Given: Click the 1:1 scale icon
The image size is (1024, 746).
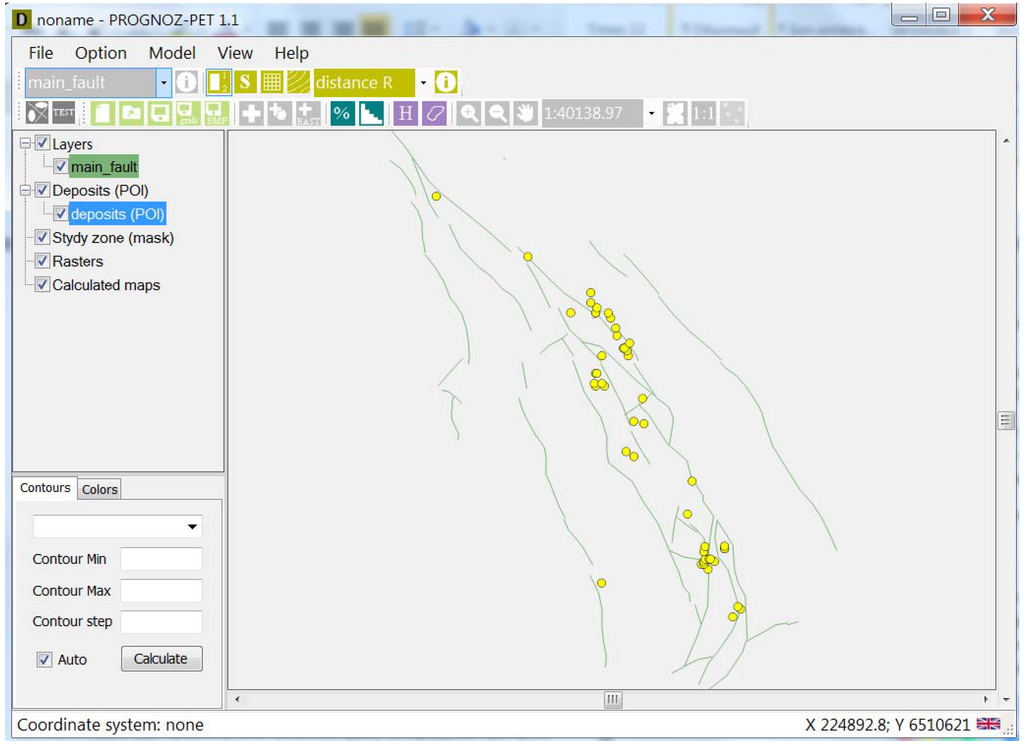Looking at the screenshot, I should click(x=703, y=113).
